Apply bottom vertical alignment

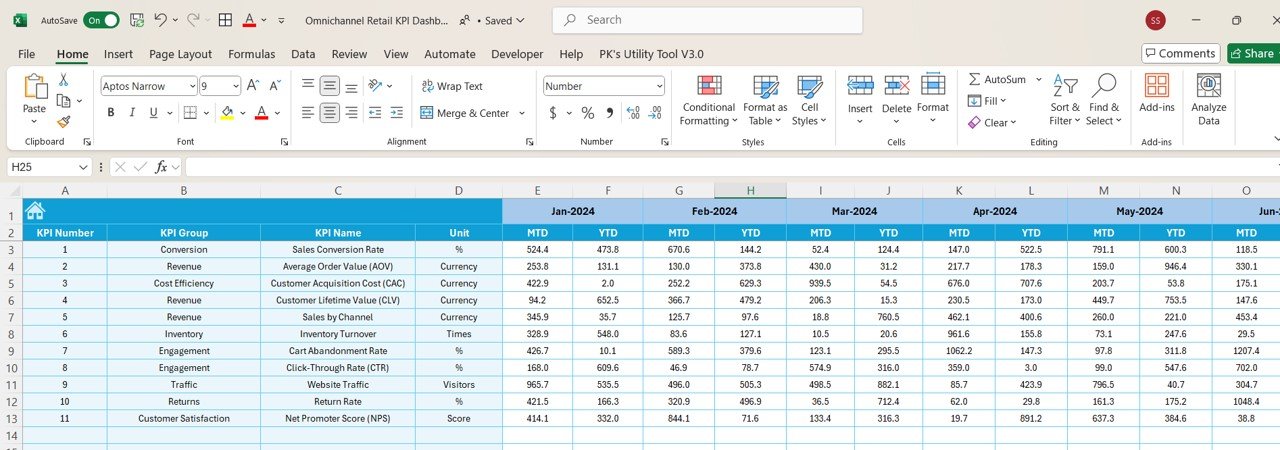click(352, 86)
